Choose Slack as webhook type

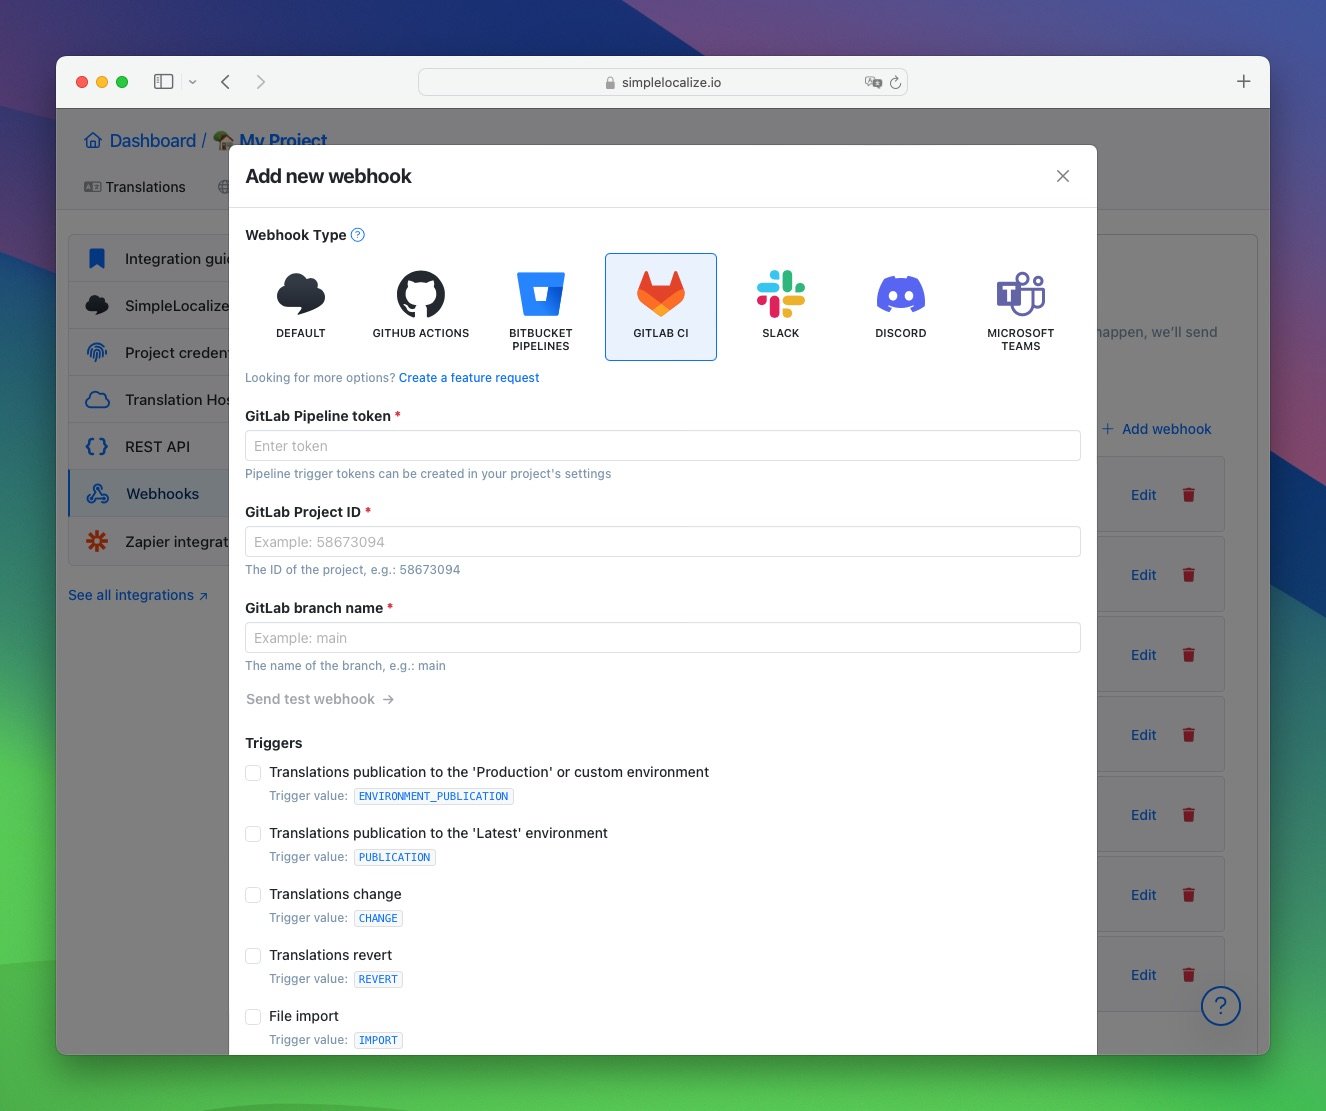[781, 306]
